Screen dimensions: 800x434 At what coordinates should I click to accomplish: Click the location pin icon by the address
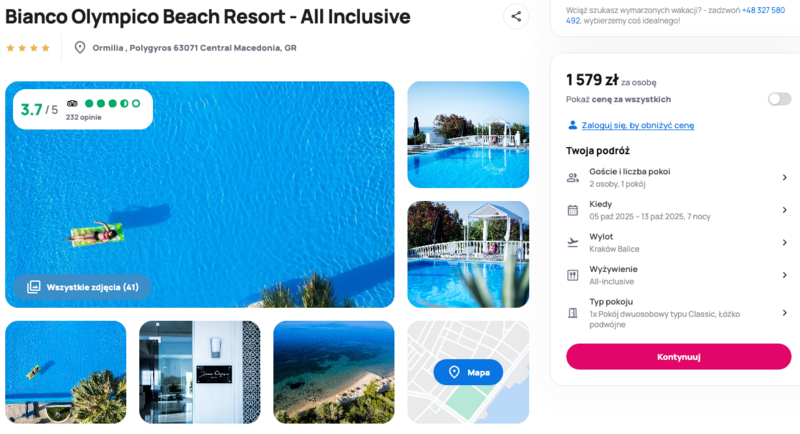(80, 48)
